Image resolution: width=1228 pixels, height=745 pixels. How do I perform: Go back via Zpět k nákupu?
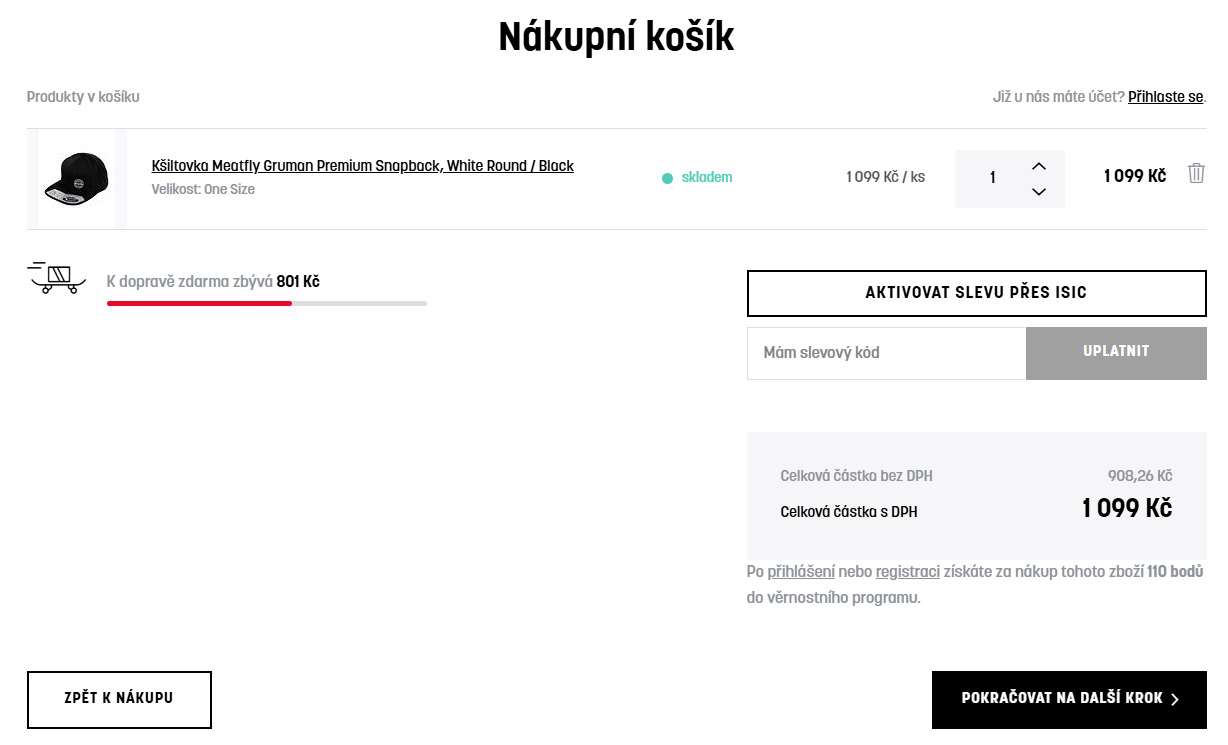[x=119, y=699]
